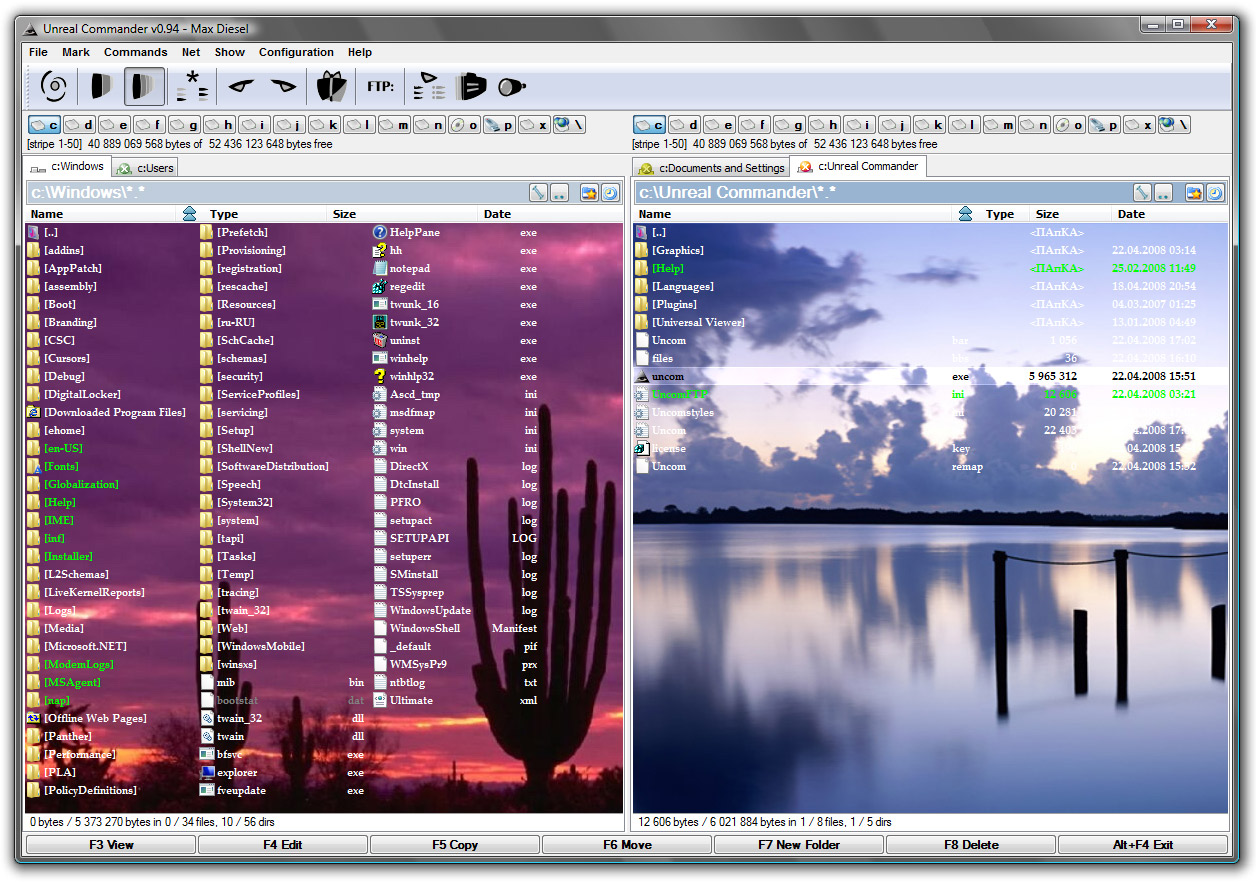The image size is (1256, 882).
Task: Go back using the left-pointing eye-shaped arrow
Action: coord(241,86)
